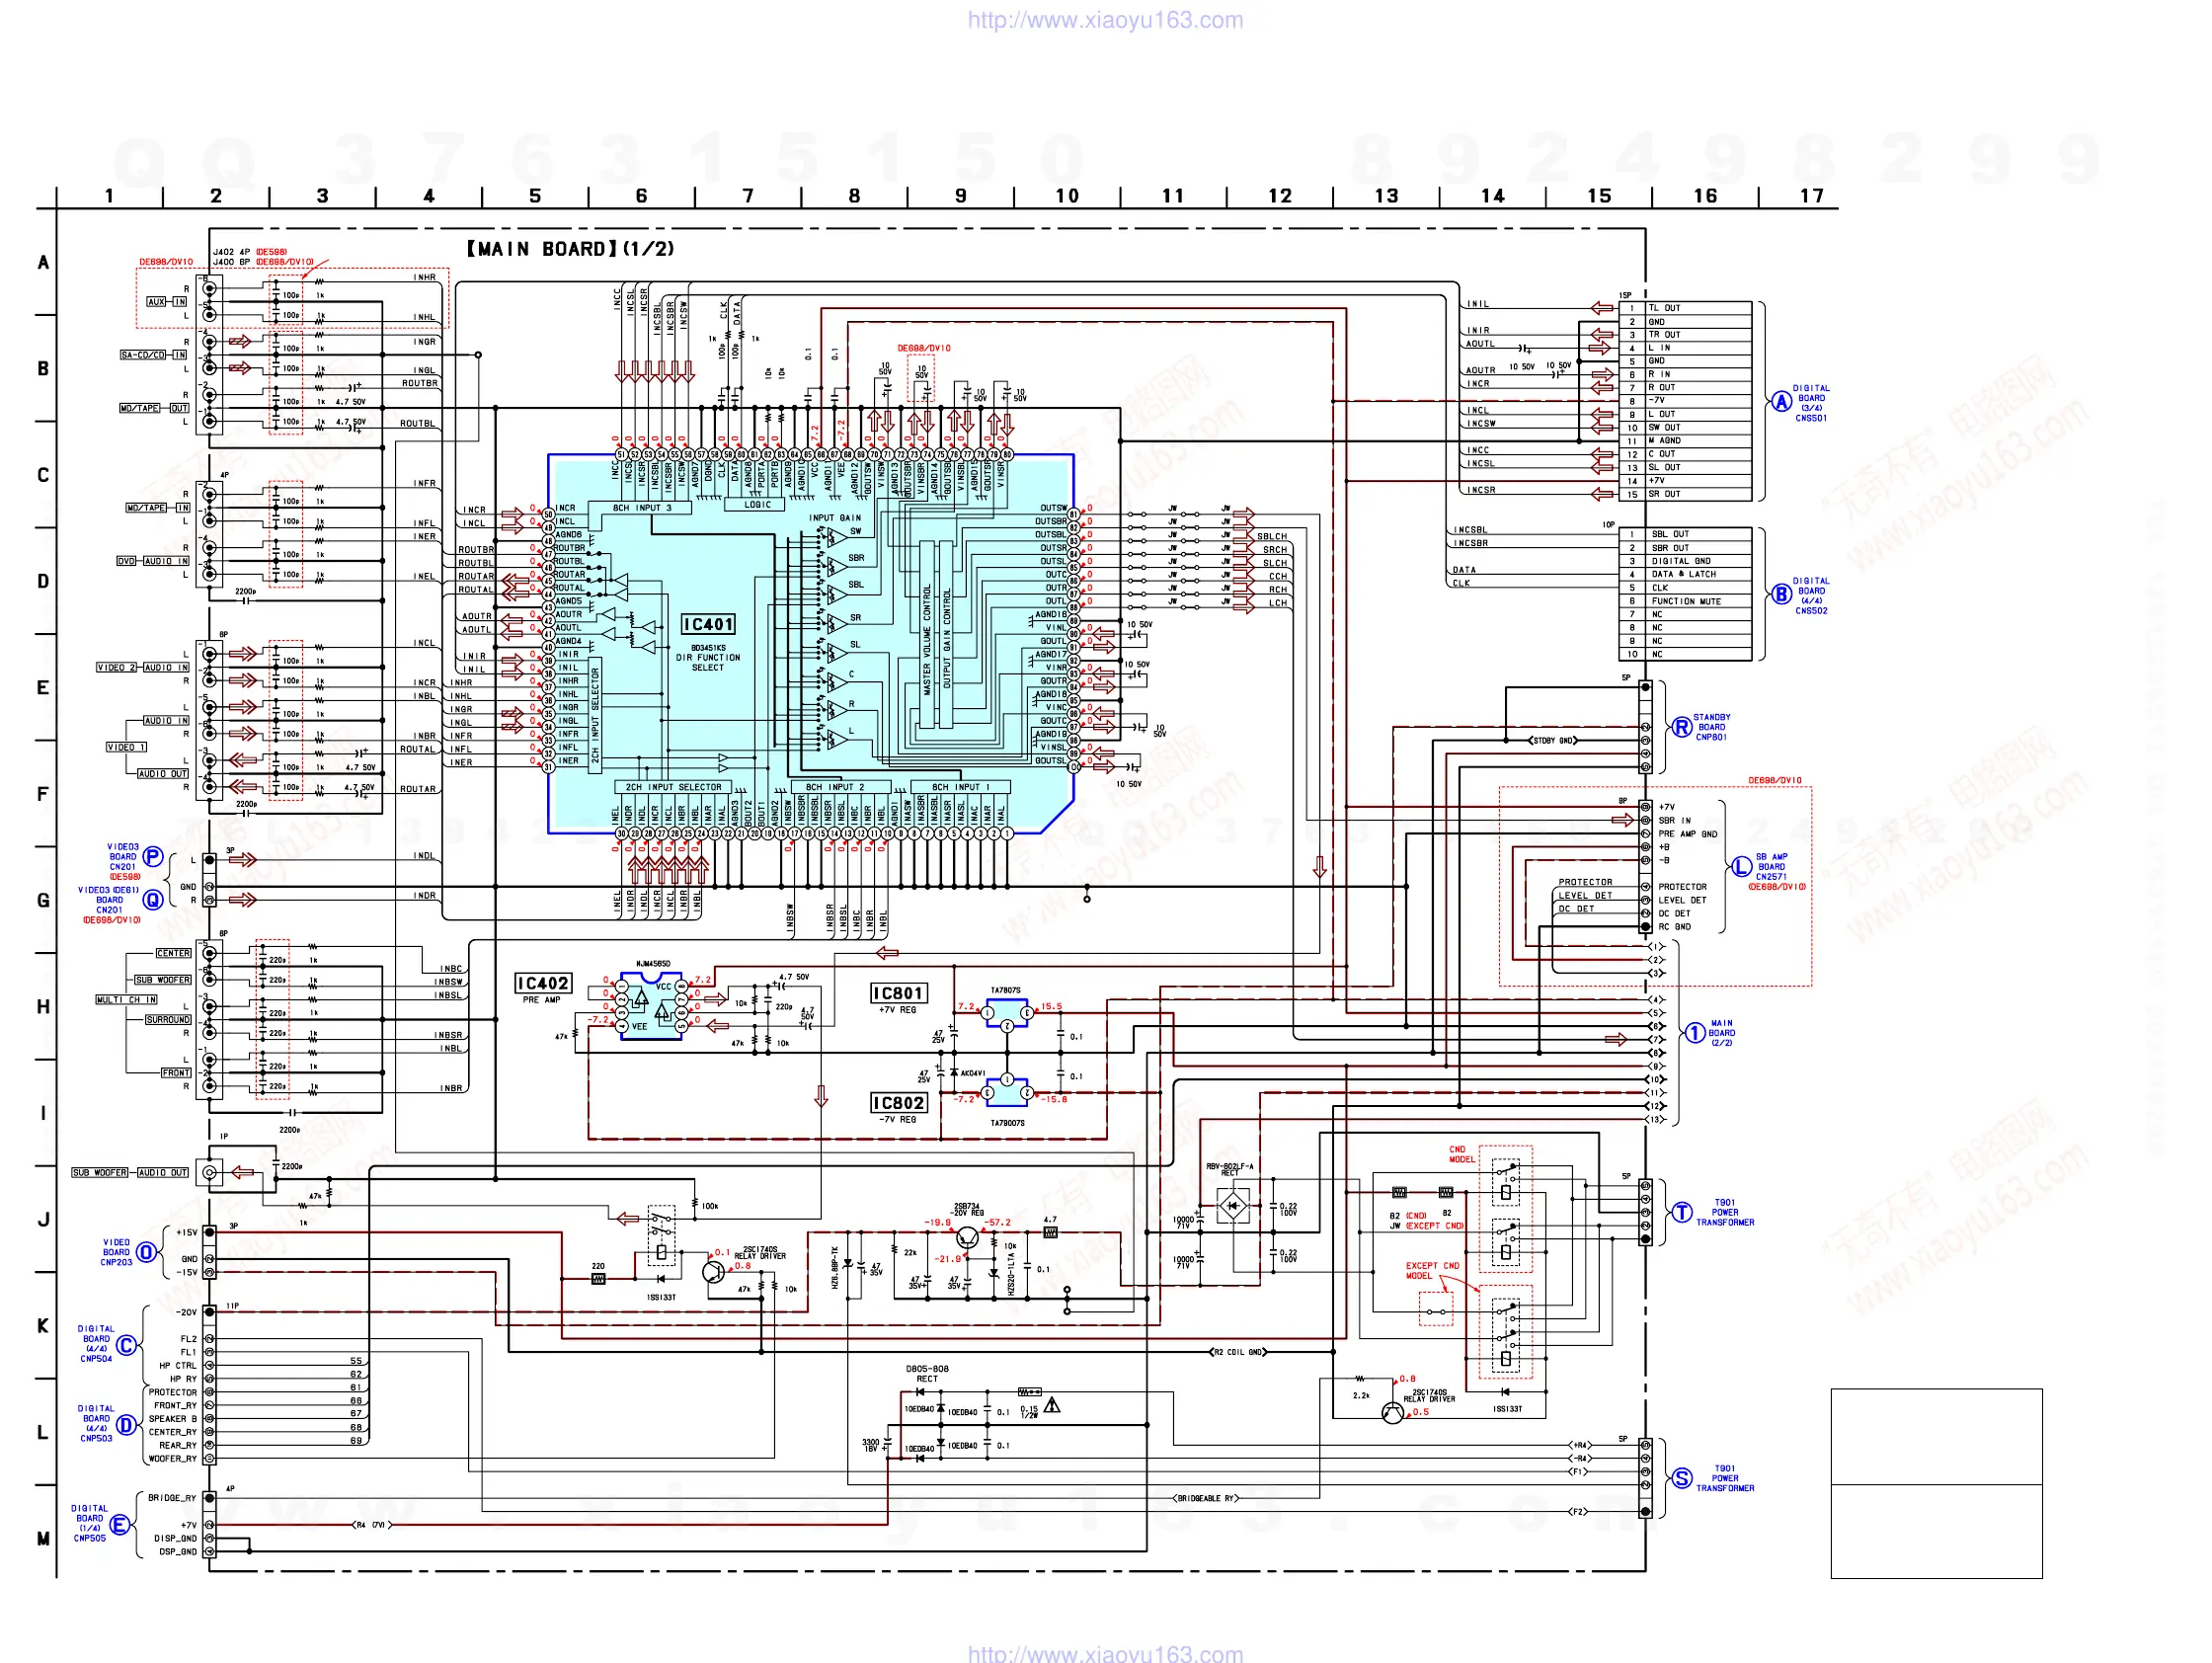Viewport: 2212px width, 1663px height.
Task: Click the IC802 -7V REG label
Action: [x=898, y=1103]
